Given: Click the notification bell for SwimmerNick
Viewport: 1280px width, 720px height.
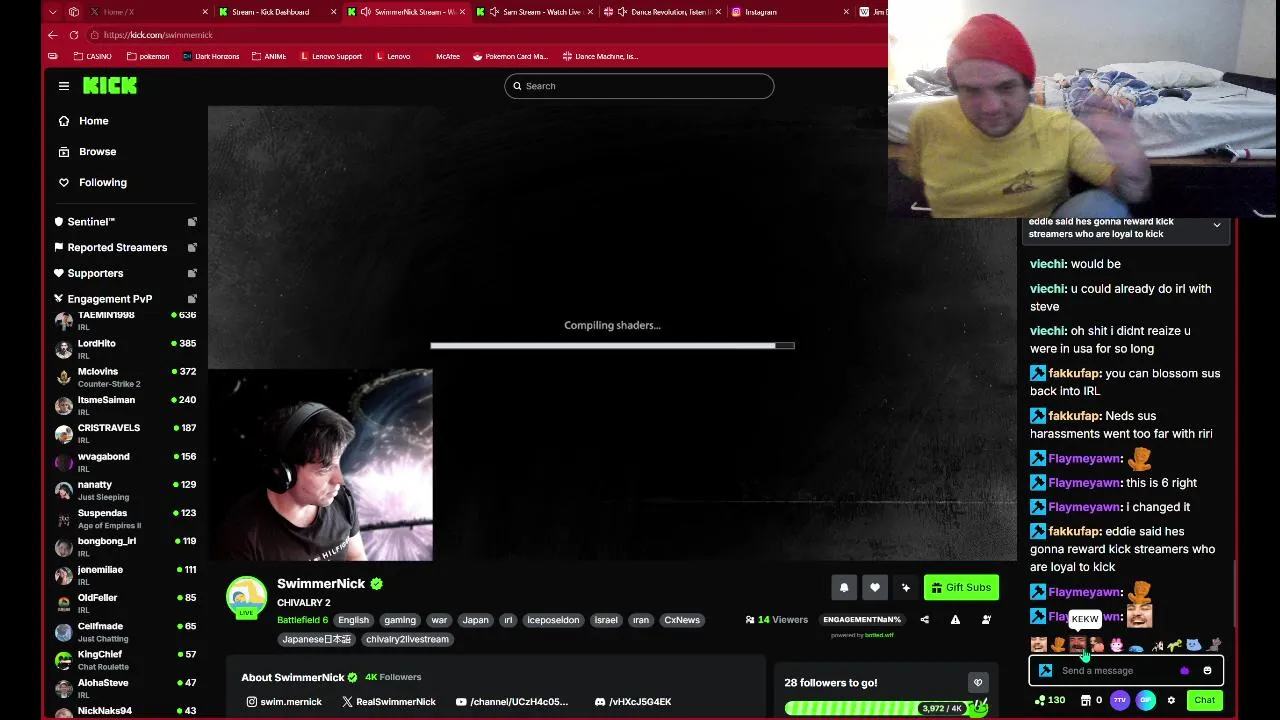Looking at the screenshot, I should [x=844, y=588].
